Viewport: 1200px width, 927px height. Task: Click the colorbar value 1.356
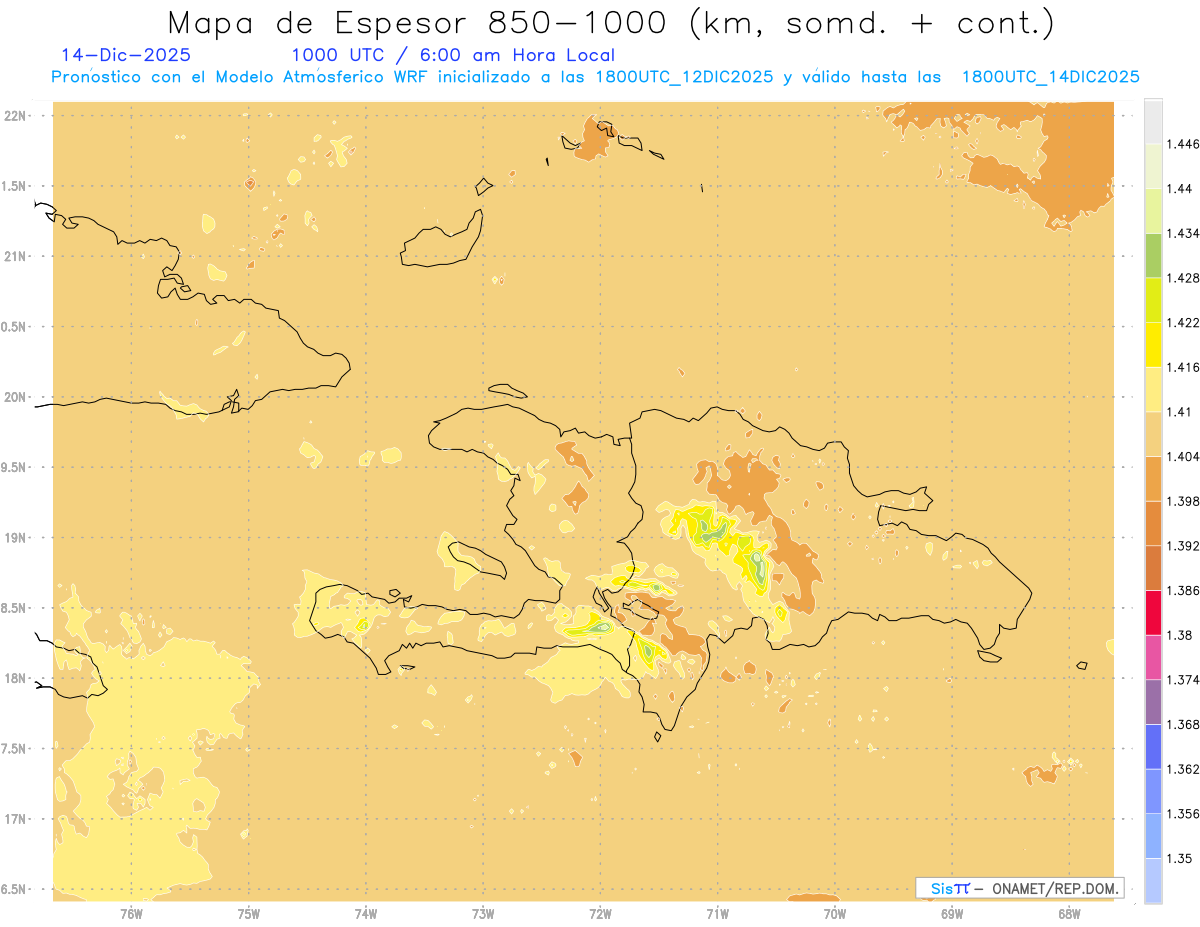pos(1184,814)
